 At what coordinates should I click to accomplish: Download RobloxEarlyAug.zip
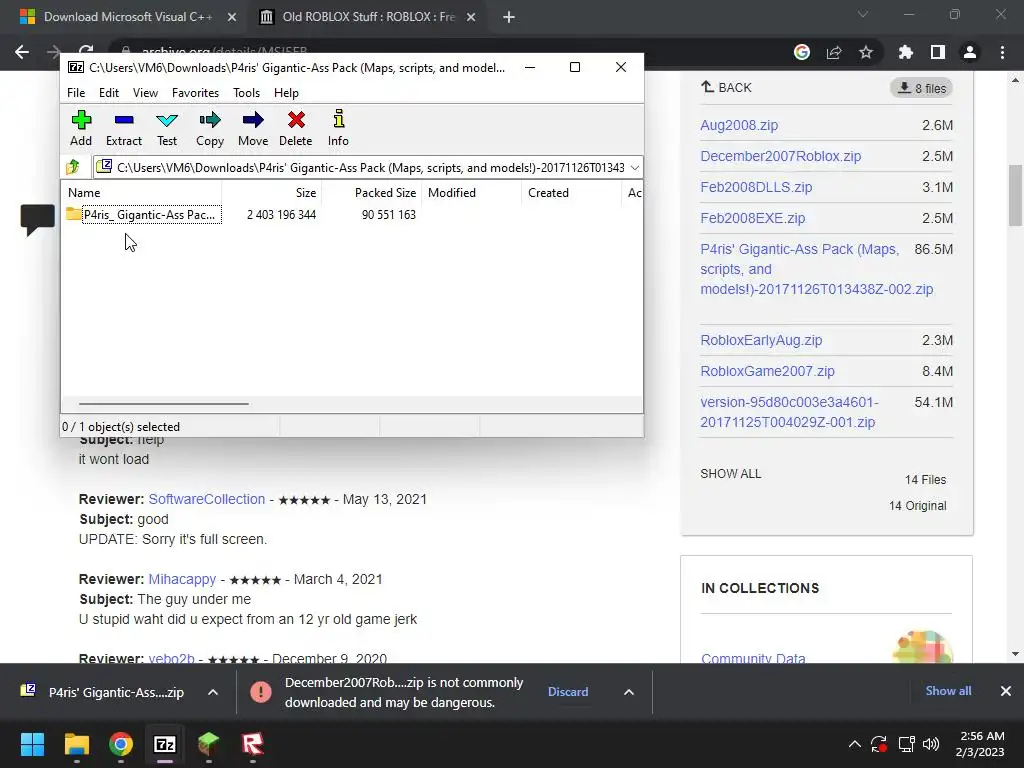coord(761,340)
